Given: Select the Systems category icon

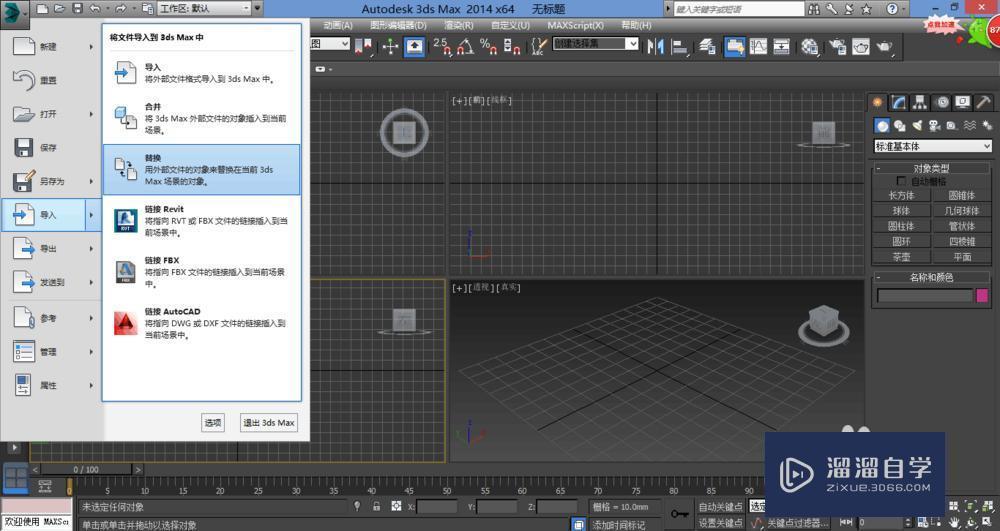Looking at the screenshot, I should tap(987, 126).
